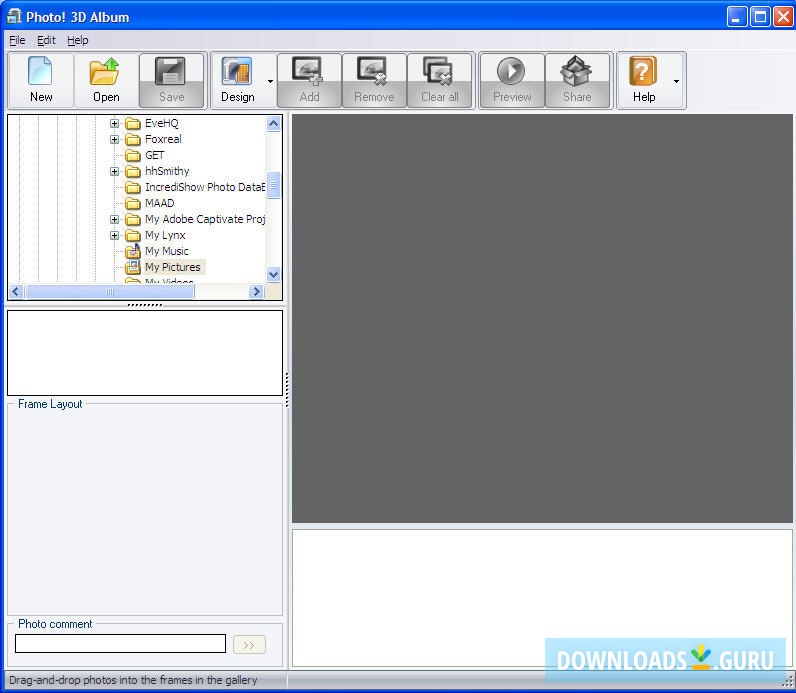Click the gray 3D gallery view area
This screenshot has height=693, width=796.
coord(542,318)
